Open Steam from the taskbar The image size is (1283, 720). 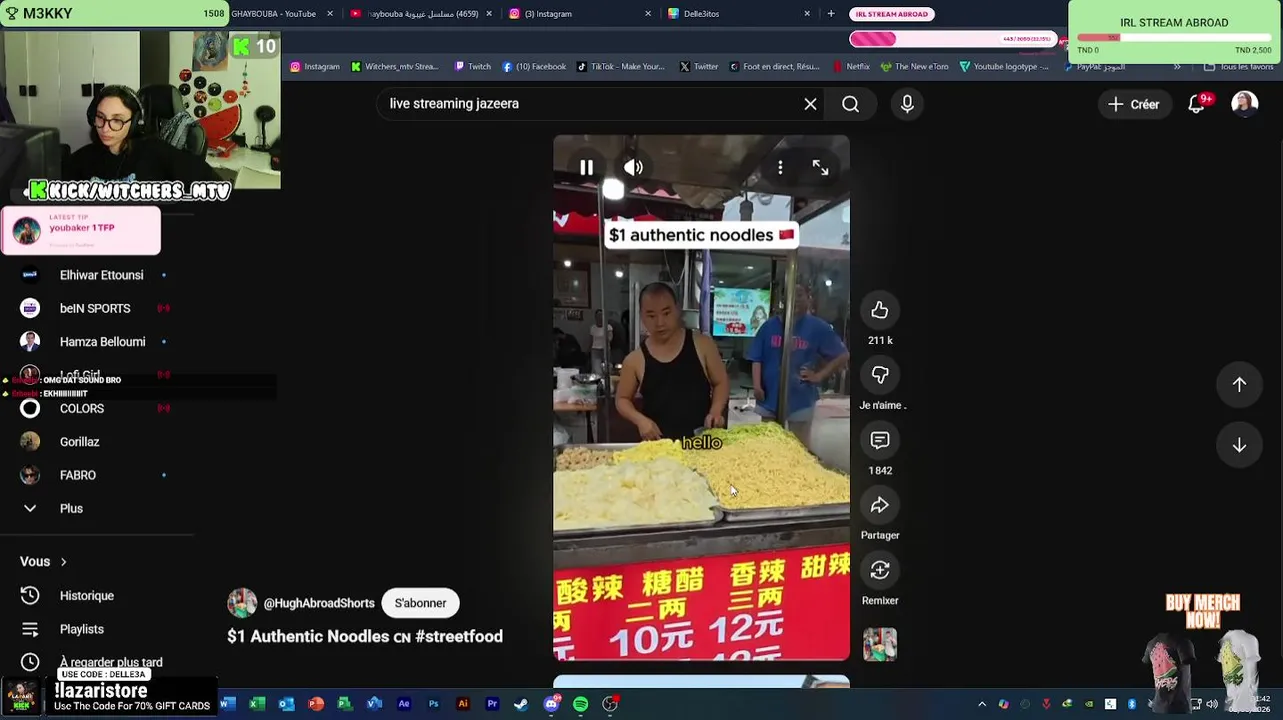click(521, 704)
